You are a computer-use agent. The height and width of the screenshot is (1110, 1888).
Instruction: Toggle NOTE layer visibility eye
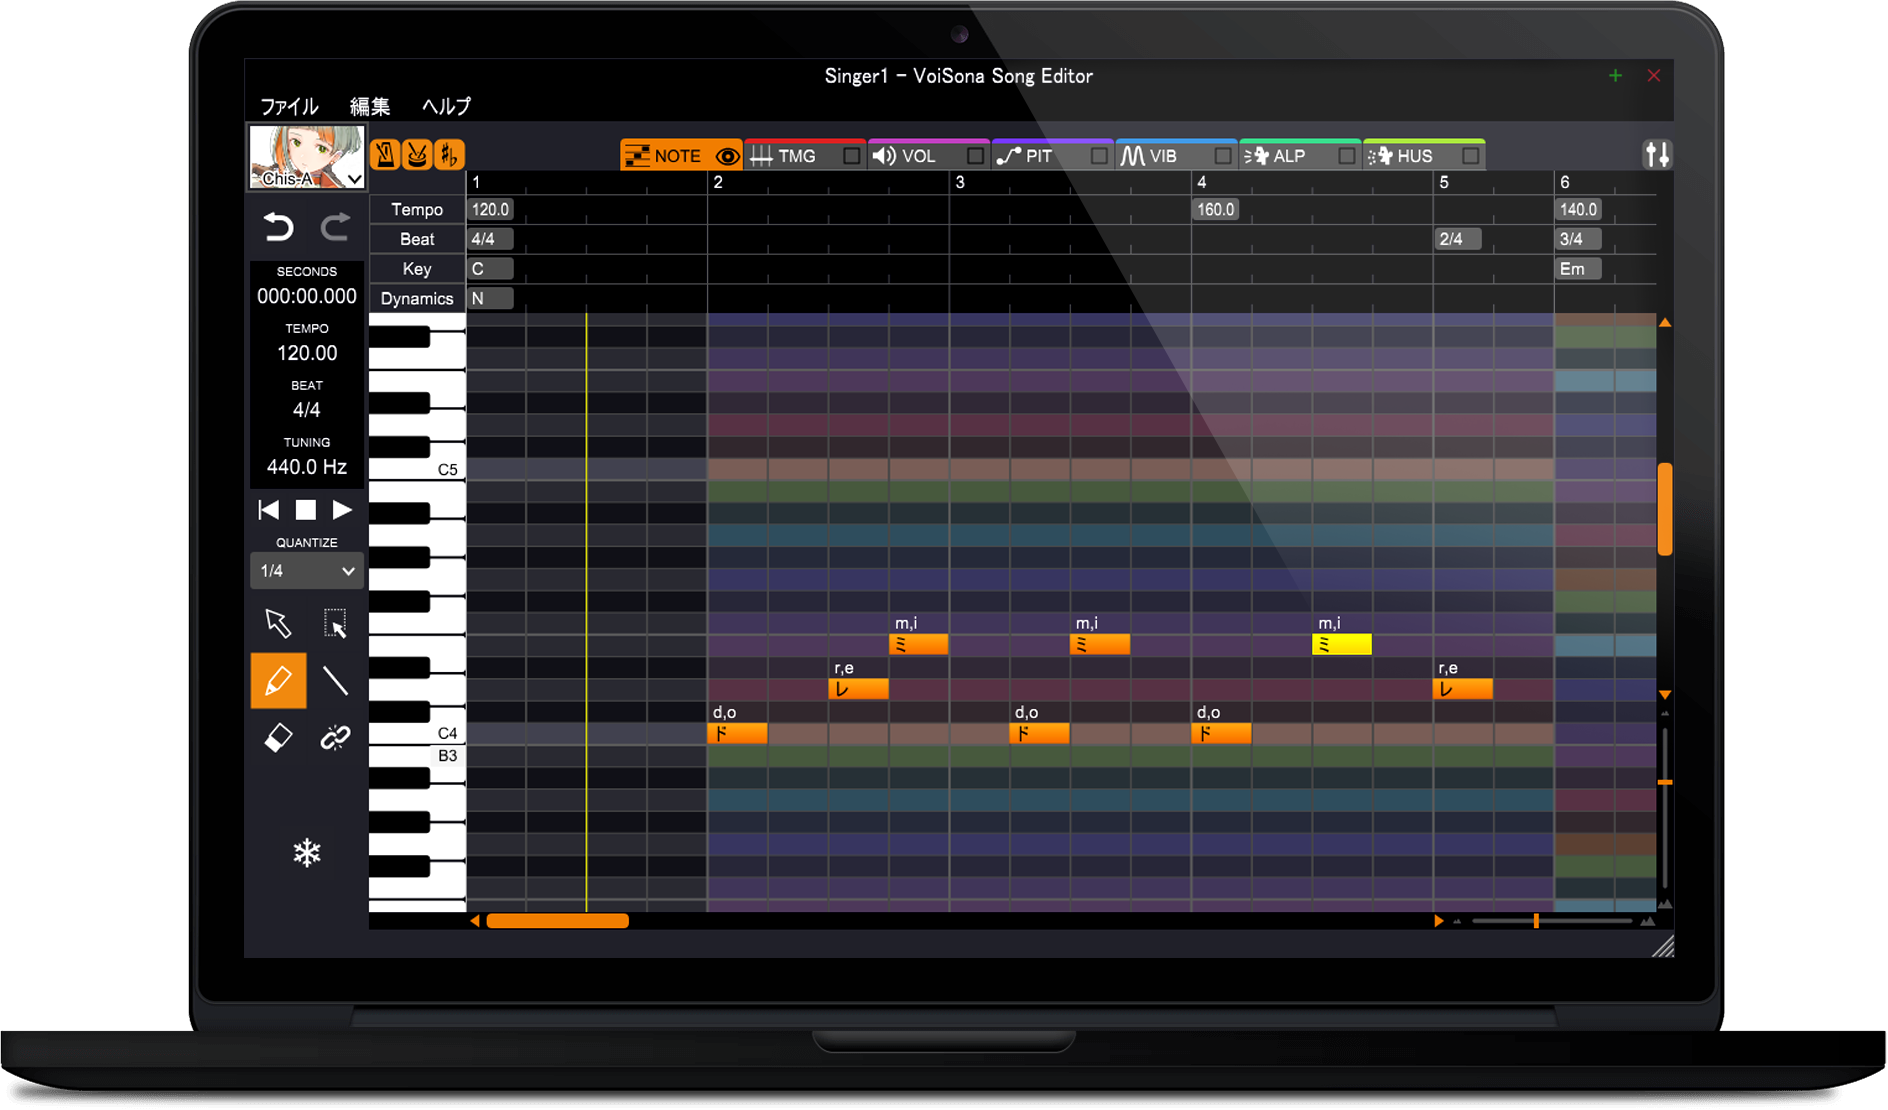pyautogui.click(x=727, y=156)
